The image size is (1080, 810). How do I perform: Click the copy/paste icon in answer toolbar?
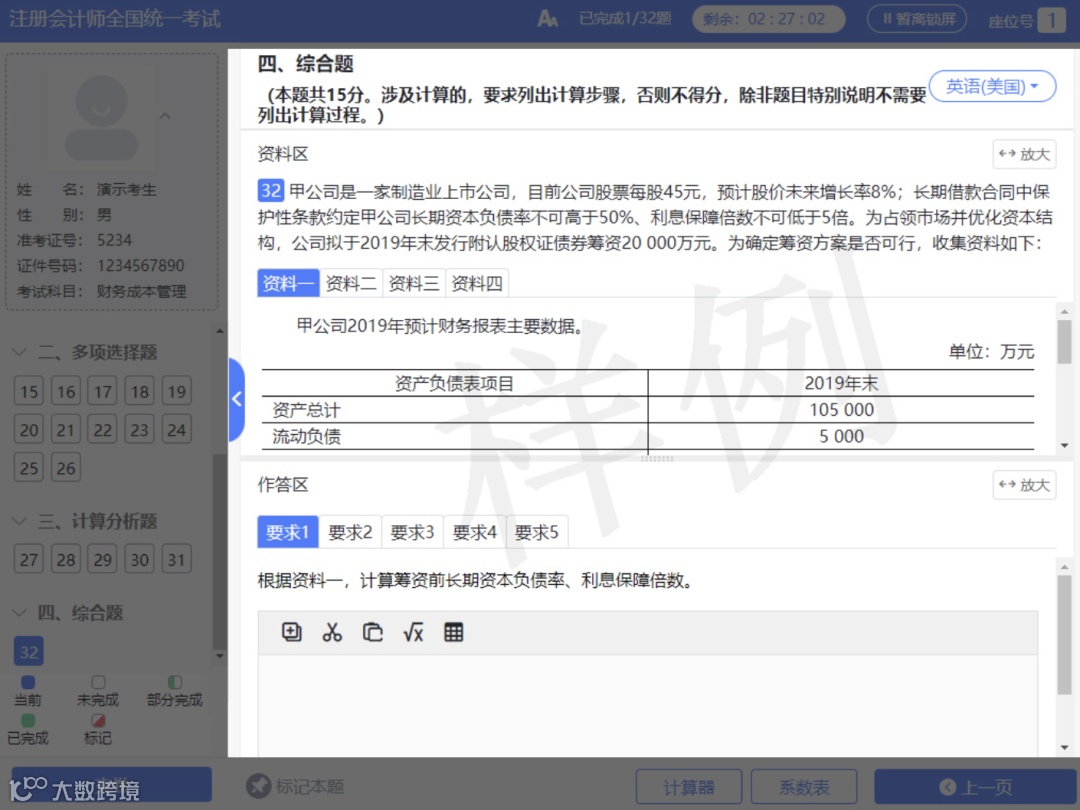click(373, 632)
